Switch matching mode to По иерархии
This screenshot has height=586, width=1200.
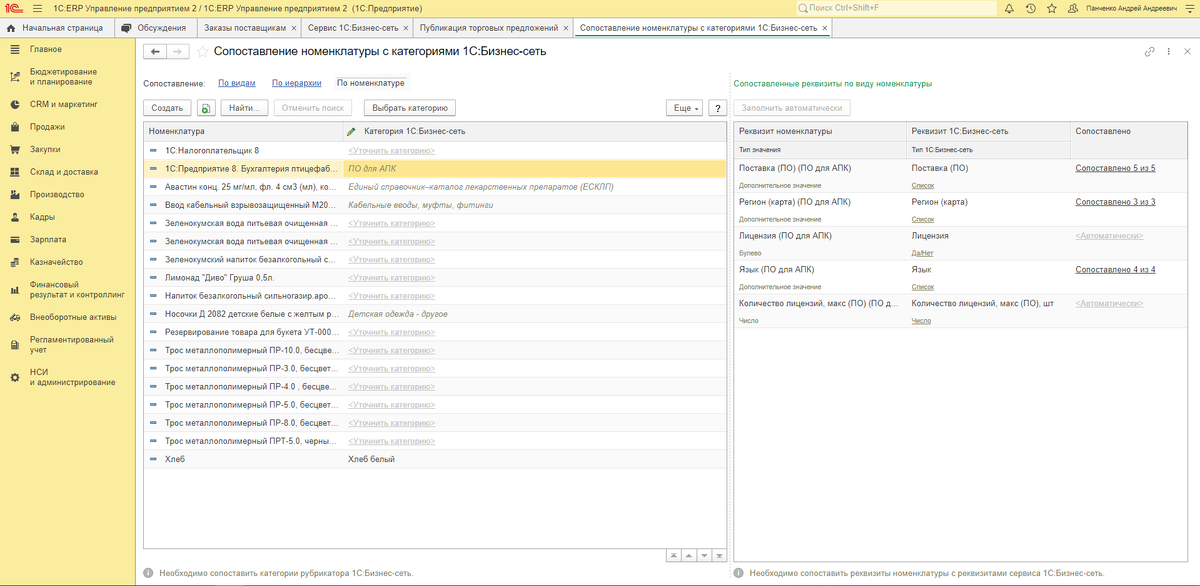coord(295,83)
